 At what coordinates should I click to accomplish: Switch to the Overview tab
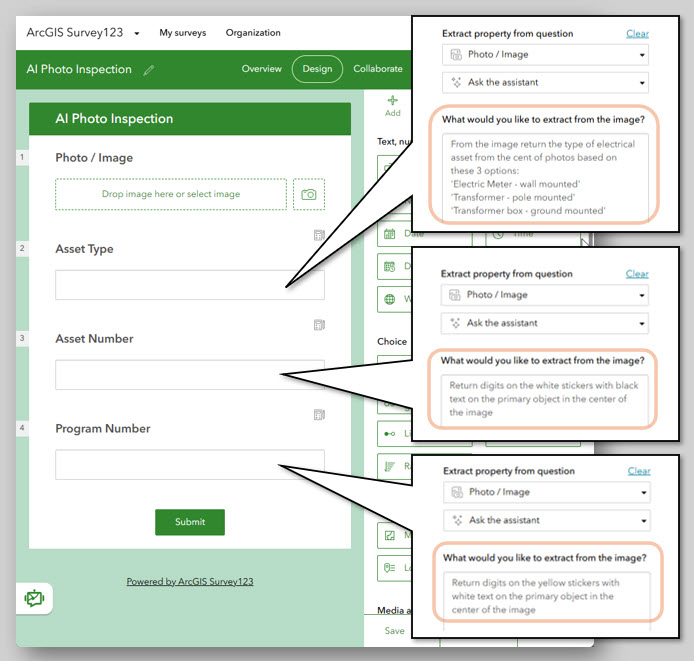262,69
